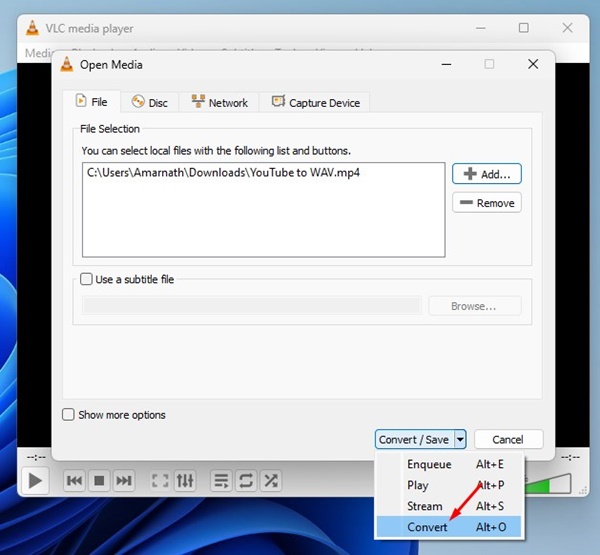Enable shuffle random playback icon
This screenshot has width=600, height=555.
pyautogui.click(x=271, y=480)
